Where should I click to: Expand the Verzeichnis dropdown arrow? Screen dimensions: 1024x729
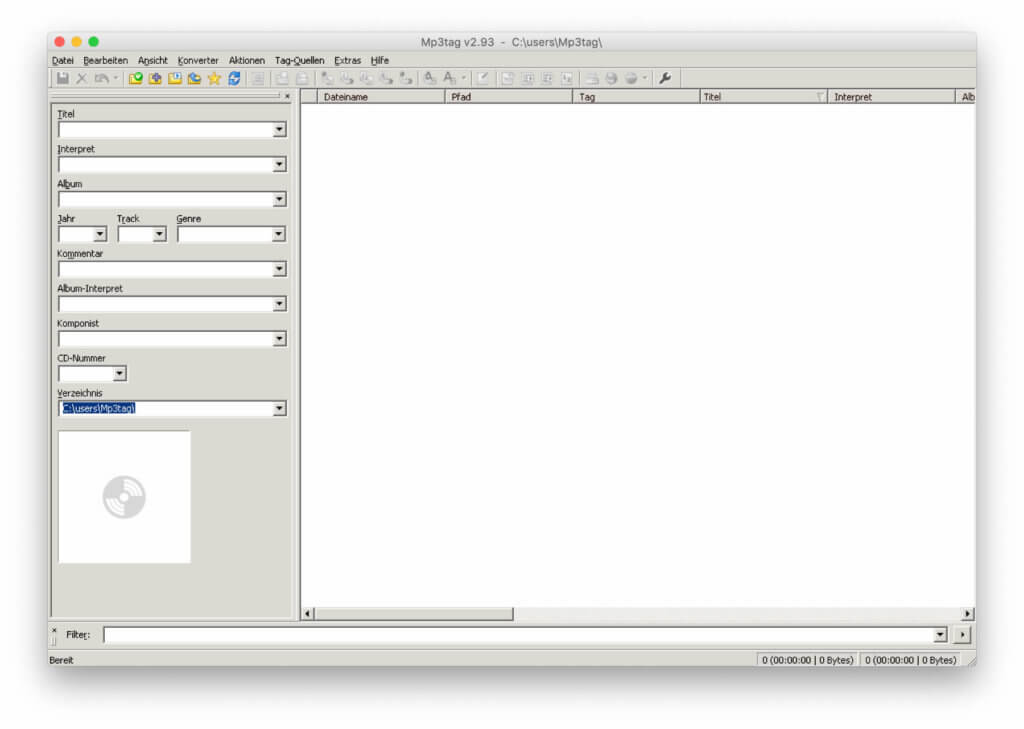pyautogui.click(x=280, y=409)
